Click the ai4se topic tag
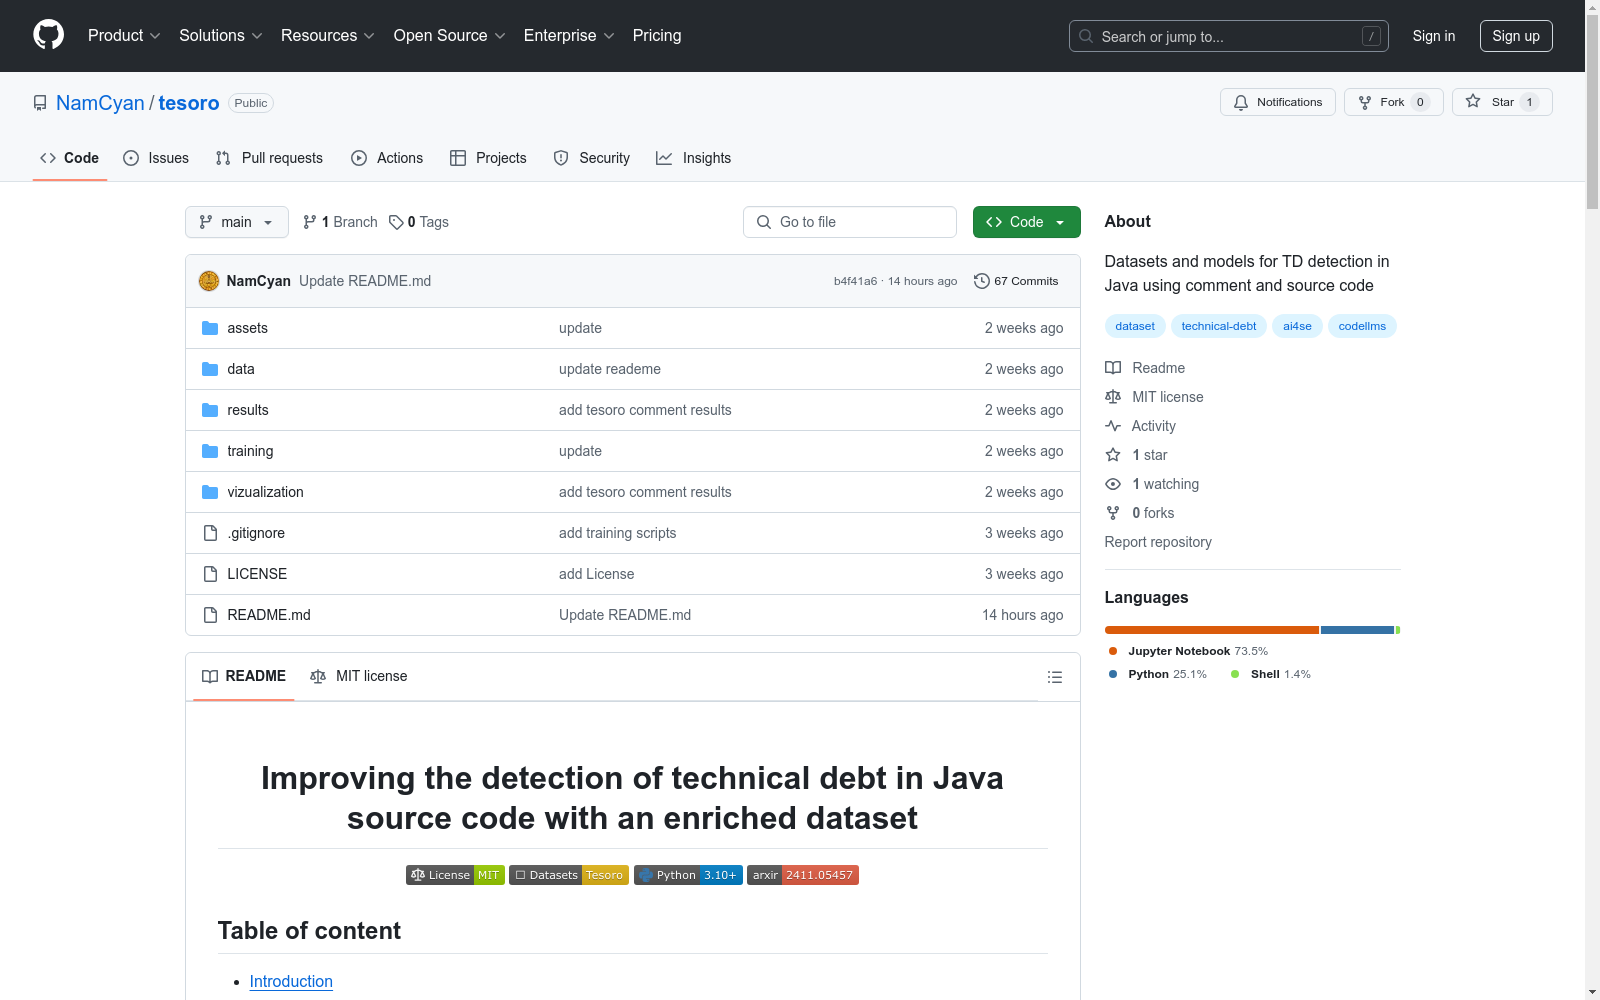The width and height of the screenshot is (1600, 1000). tap(1297, 326)
